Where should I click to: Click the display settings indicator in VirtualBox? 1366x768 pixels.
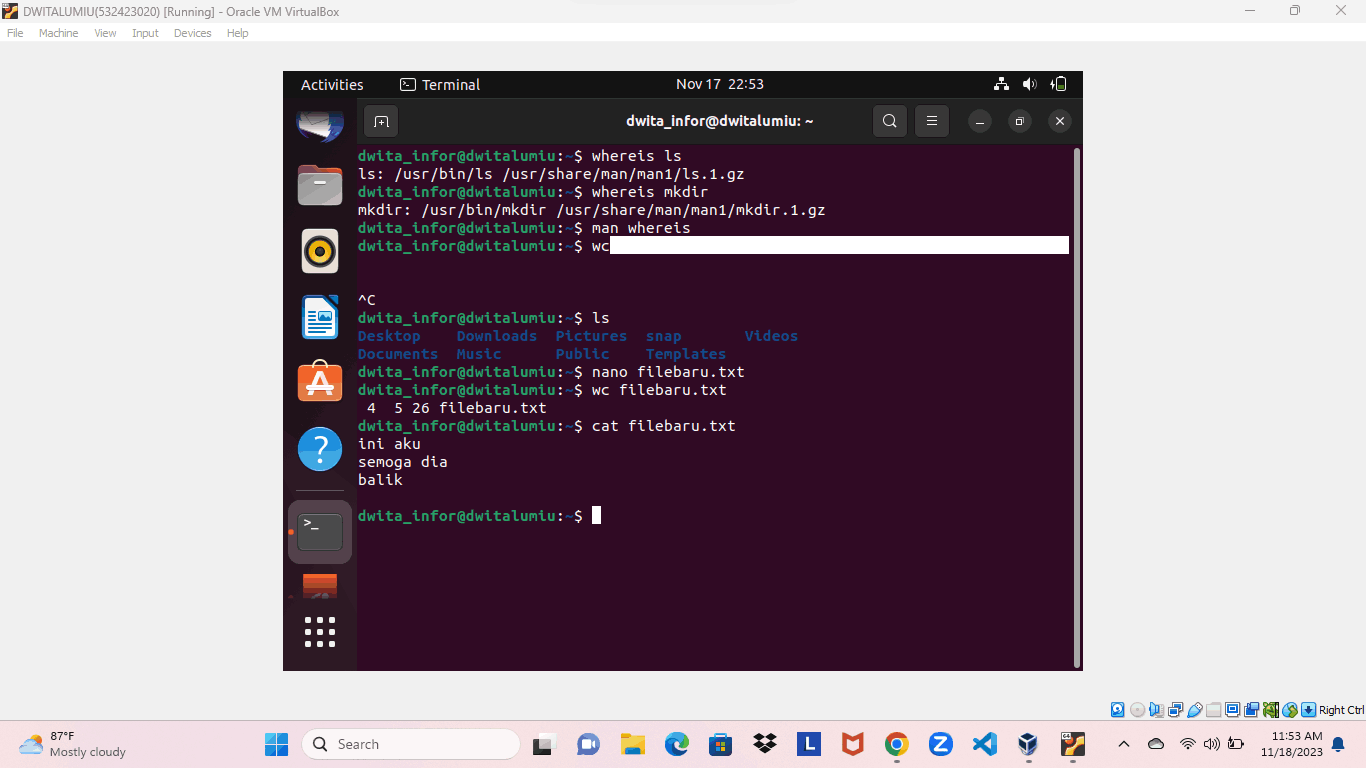pos(1233,710)
